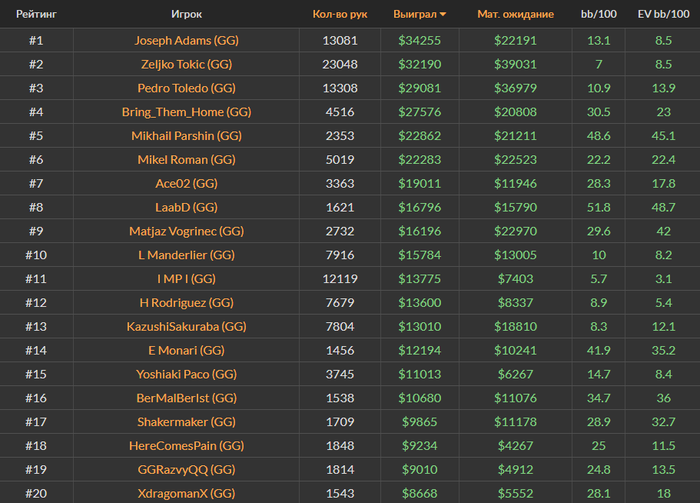Open BerMalBerIst (GG) player page
Screen dimensions: 700x503
click(187, 398)
